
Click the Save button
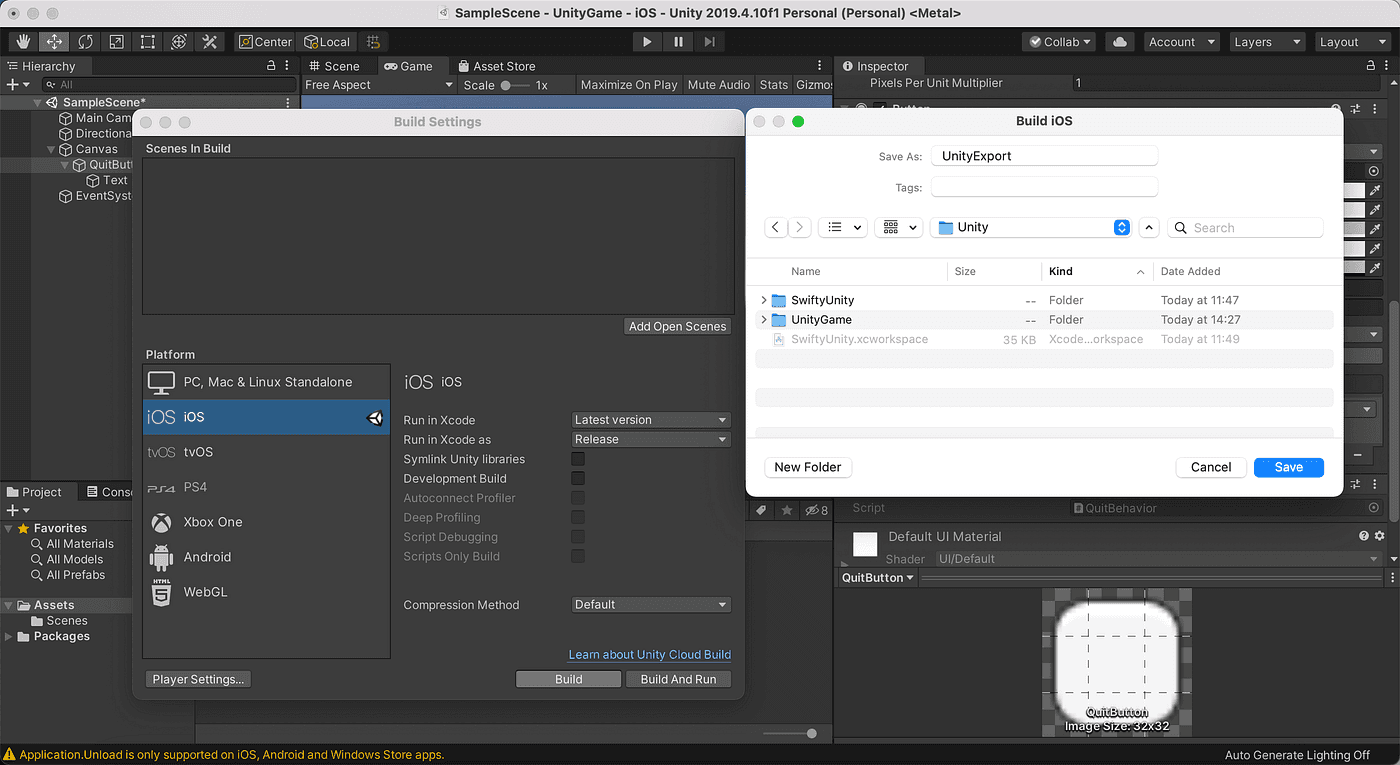tap(1289, 467)
